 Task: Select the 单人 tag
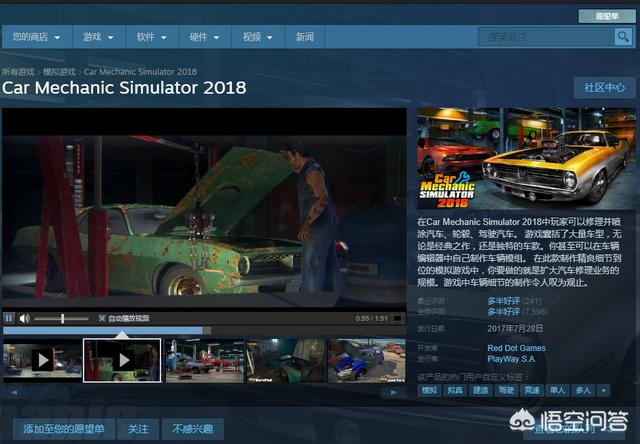(558, 391)
